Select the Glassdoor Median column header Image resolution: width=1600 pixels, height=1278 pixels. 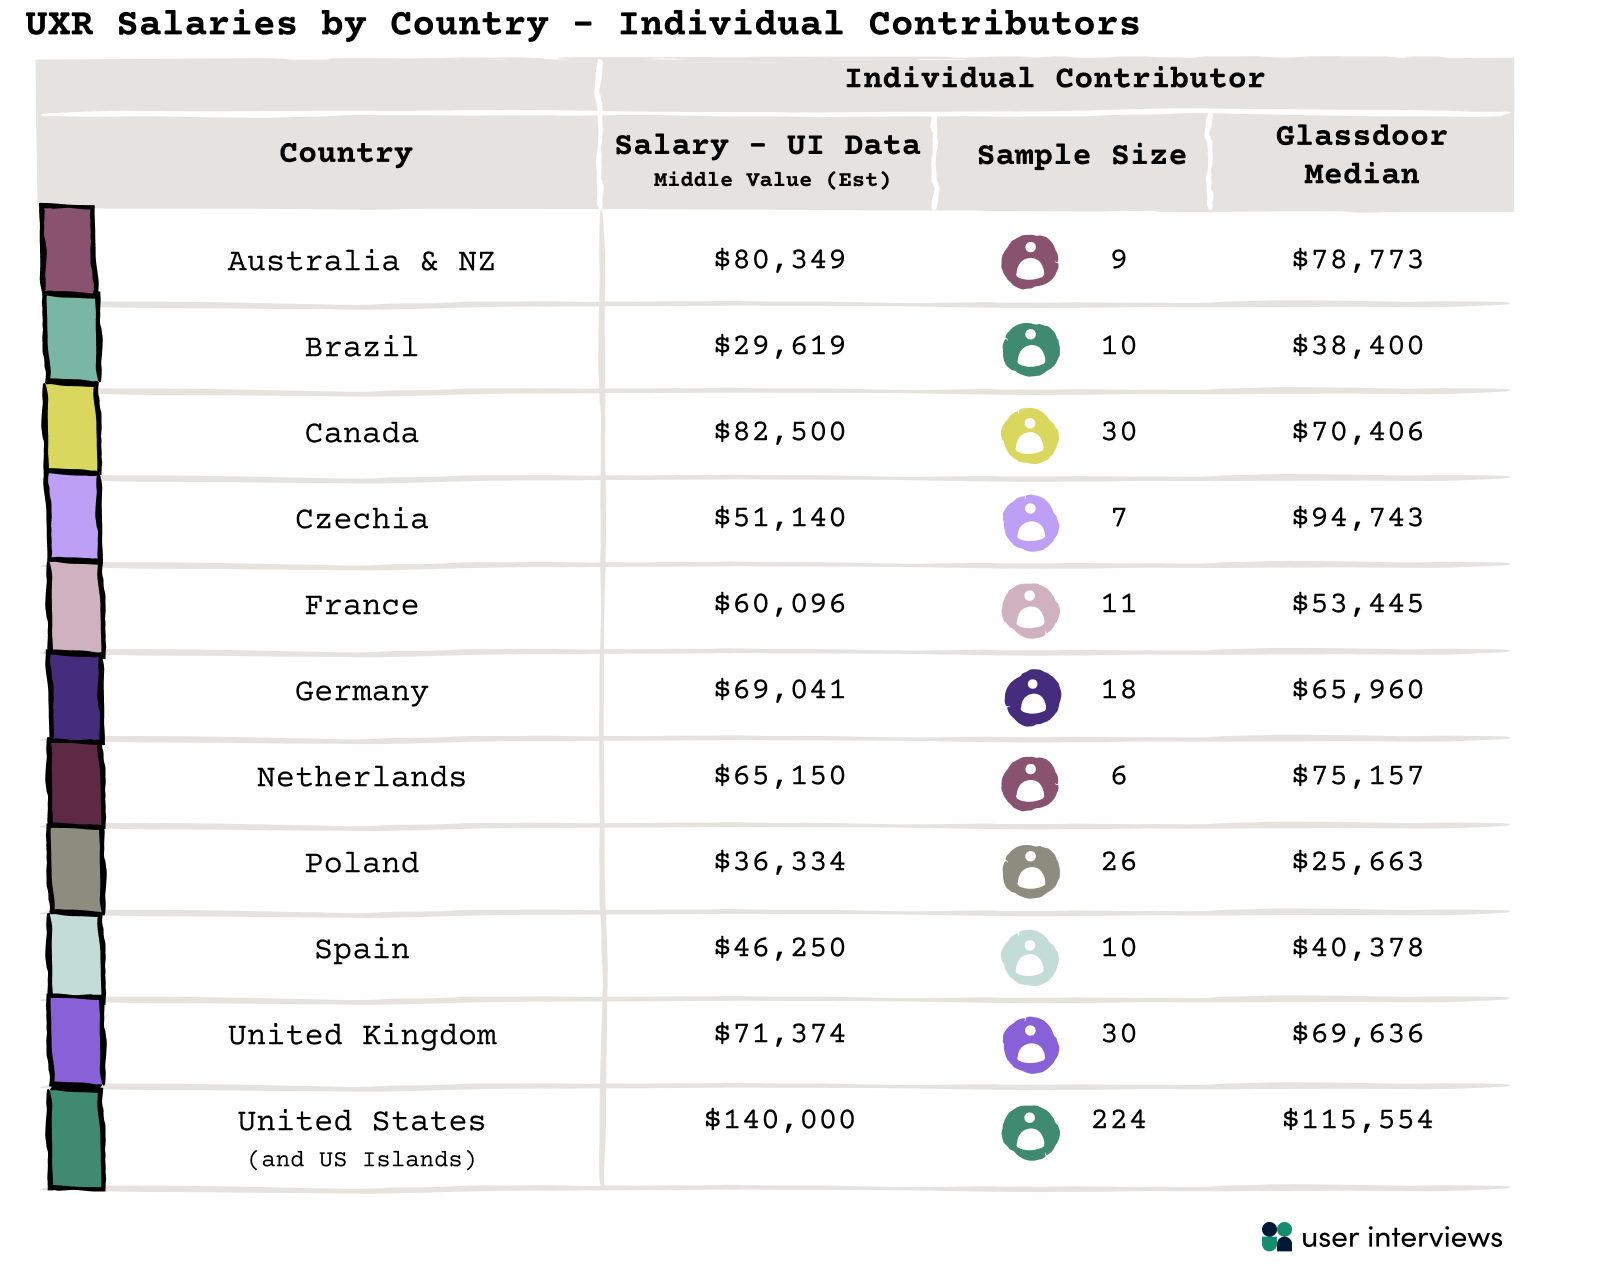pyautogui.click(x=1361, y=155)
